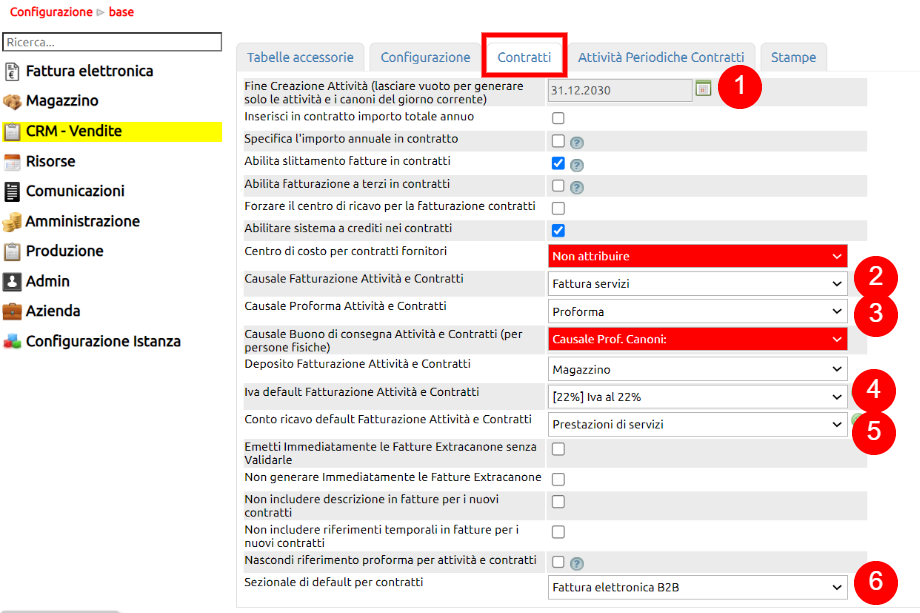Open Configurazione Istanza section
Viewport: 920px width, 613px height.
click(x=103, y=341)
